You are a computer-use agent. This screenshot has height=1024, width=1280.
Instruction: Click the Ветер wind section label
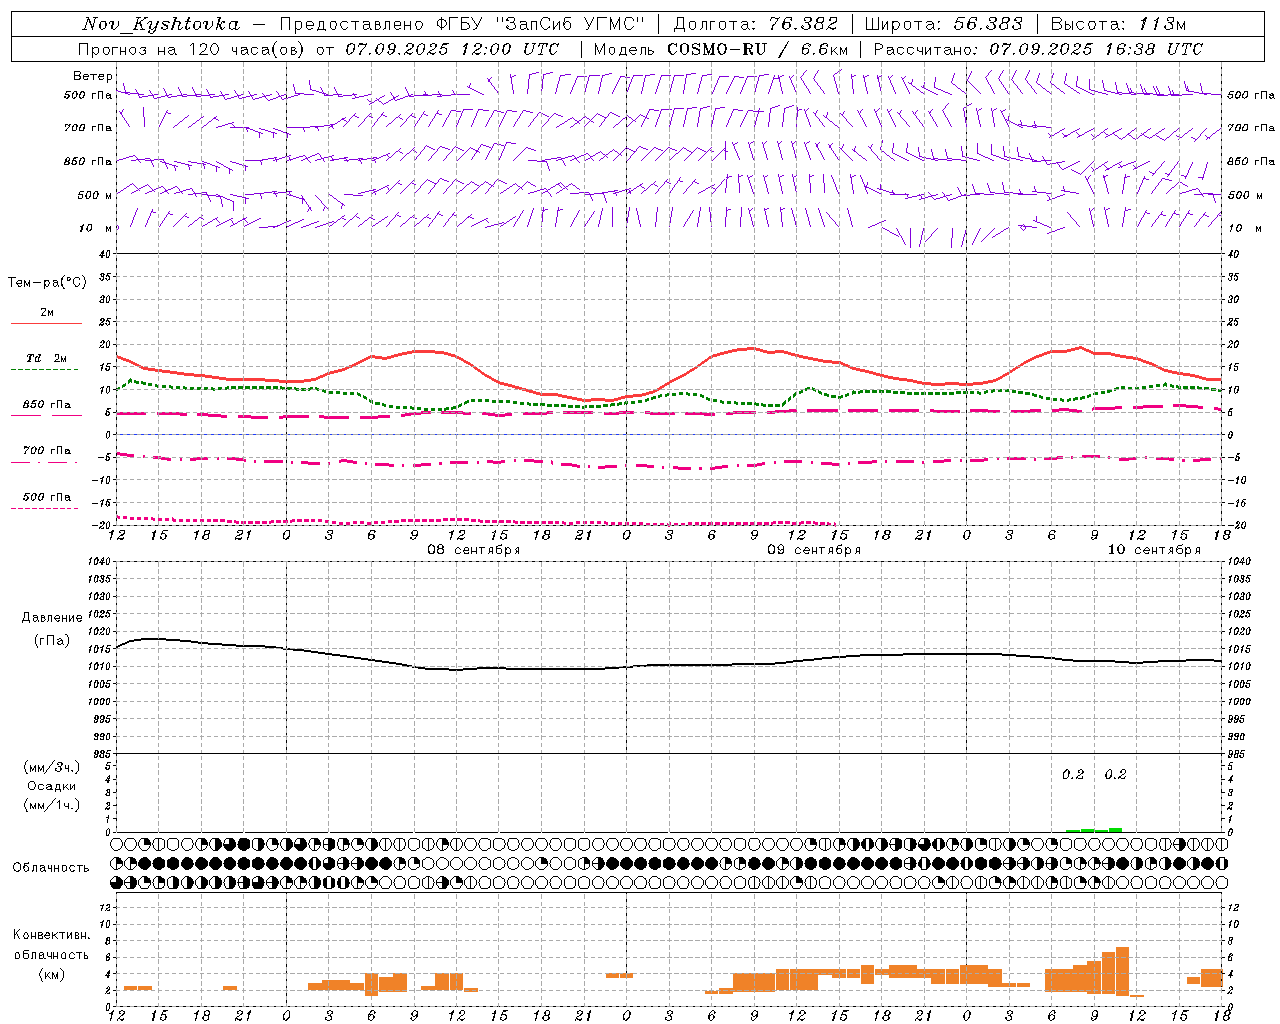click(x=92, y=76)
